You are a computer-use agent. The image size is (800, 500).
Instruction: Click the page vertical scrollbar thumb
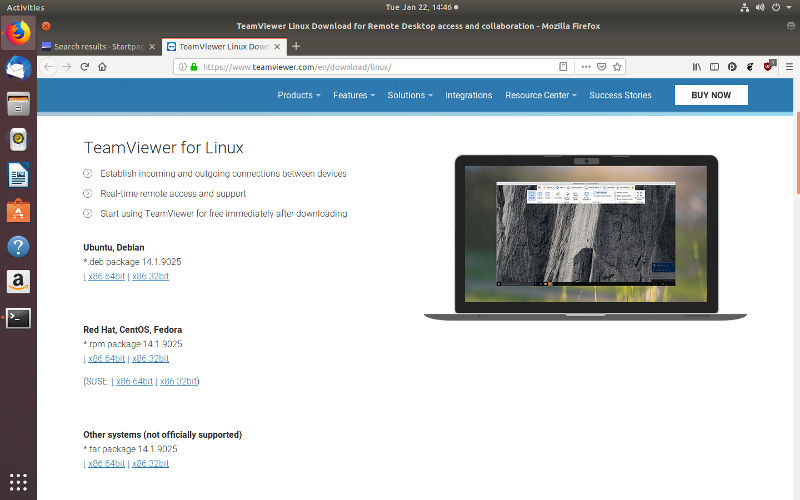797,153
